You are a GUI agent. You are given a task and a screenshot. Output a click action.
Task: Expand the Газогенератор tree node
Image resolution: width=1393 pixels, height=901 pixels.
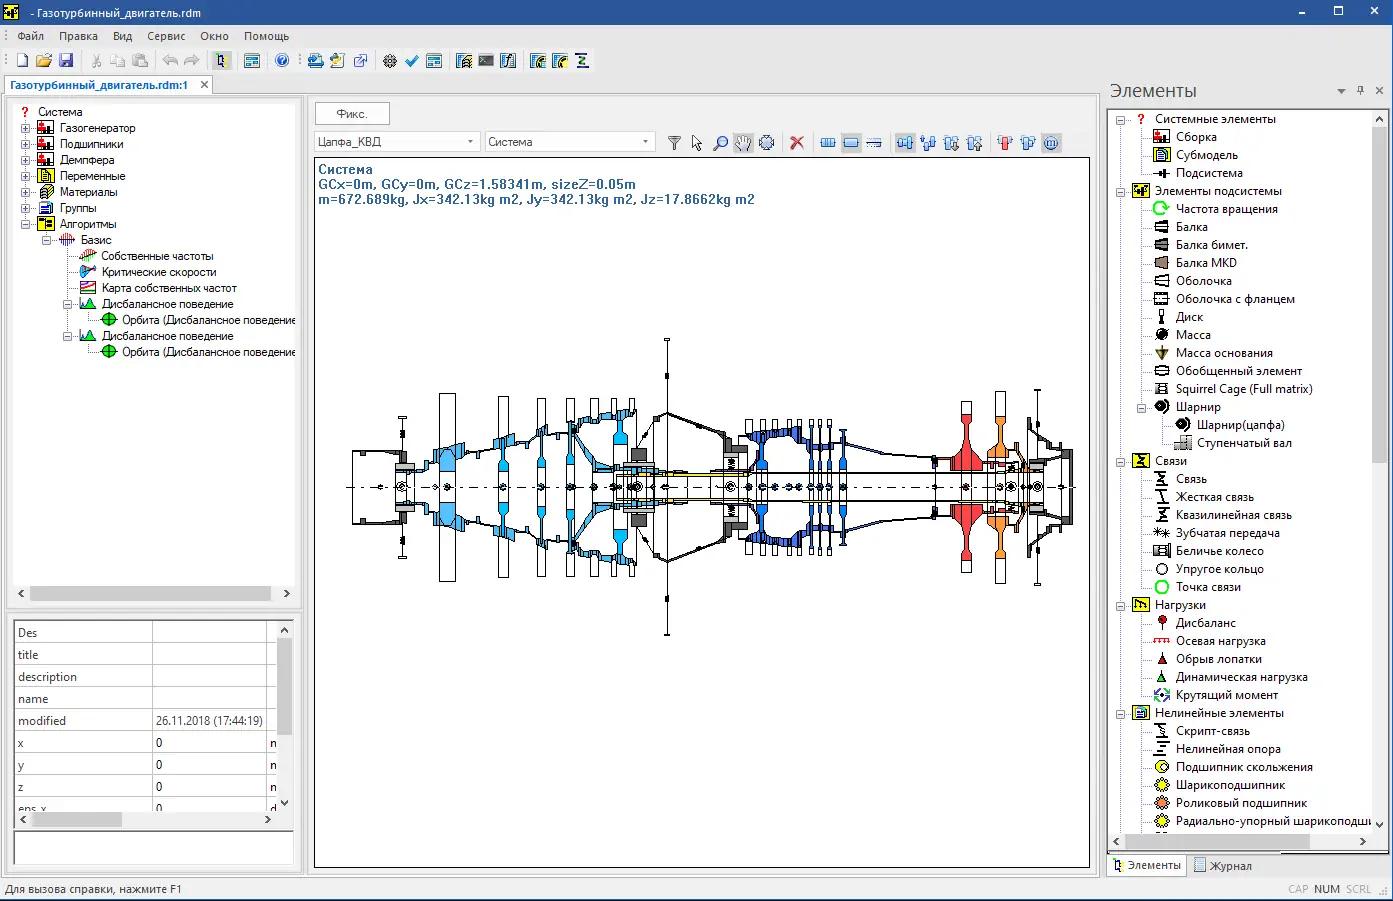(x=25, y=128)
